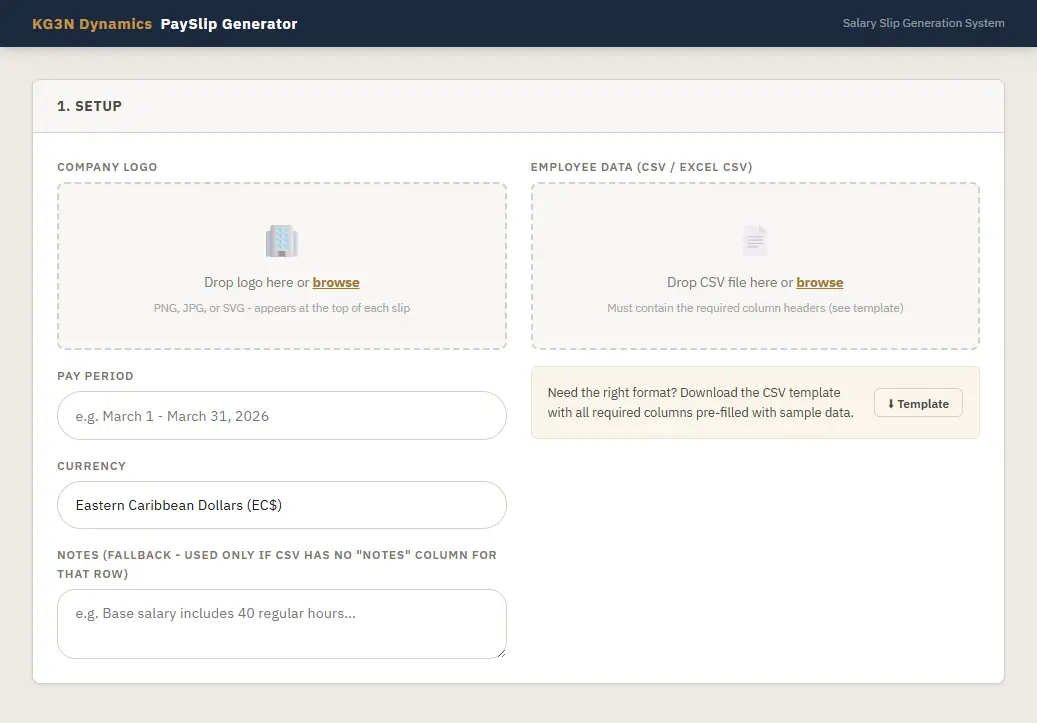Open the browse link for the CSV file
1037x723 pixels.
819,282
